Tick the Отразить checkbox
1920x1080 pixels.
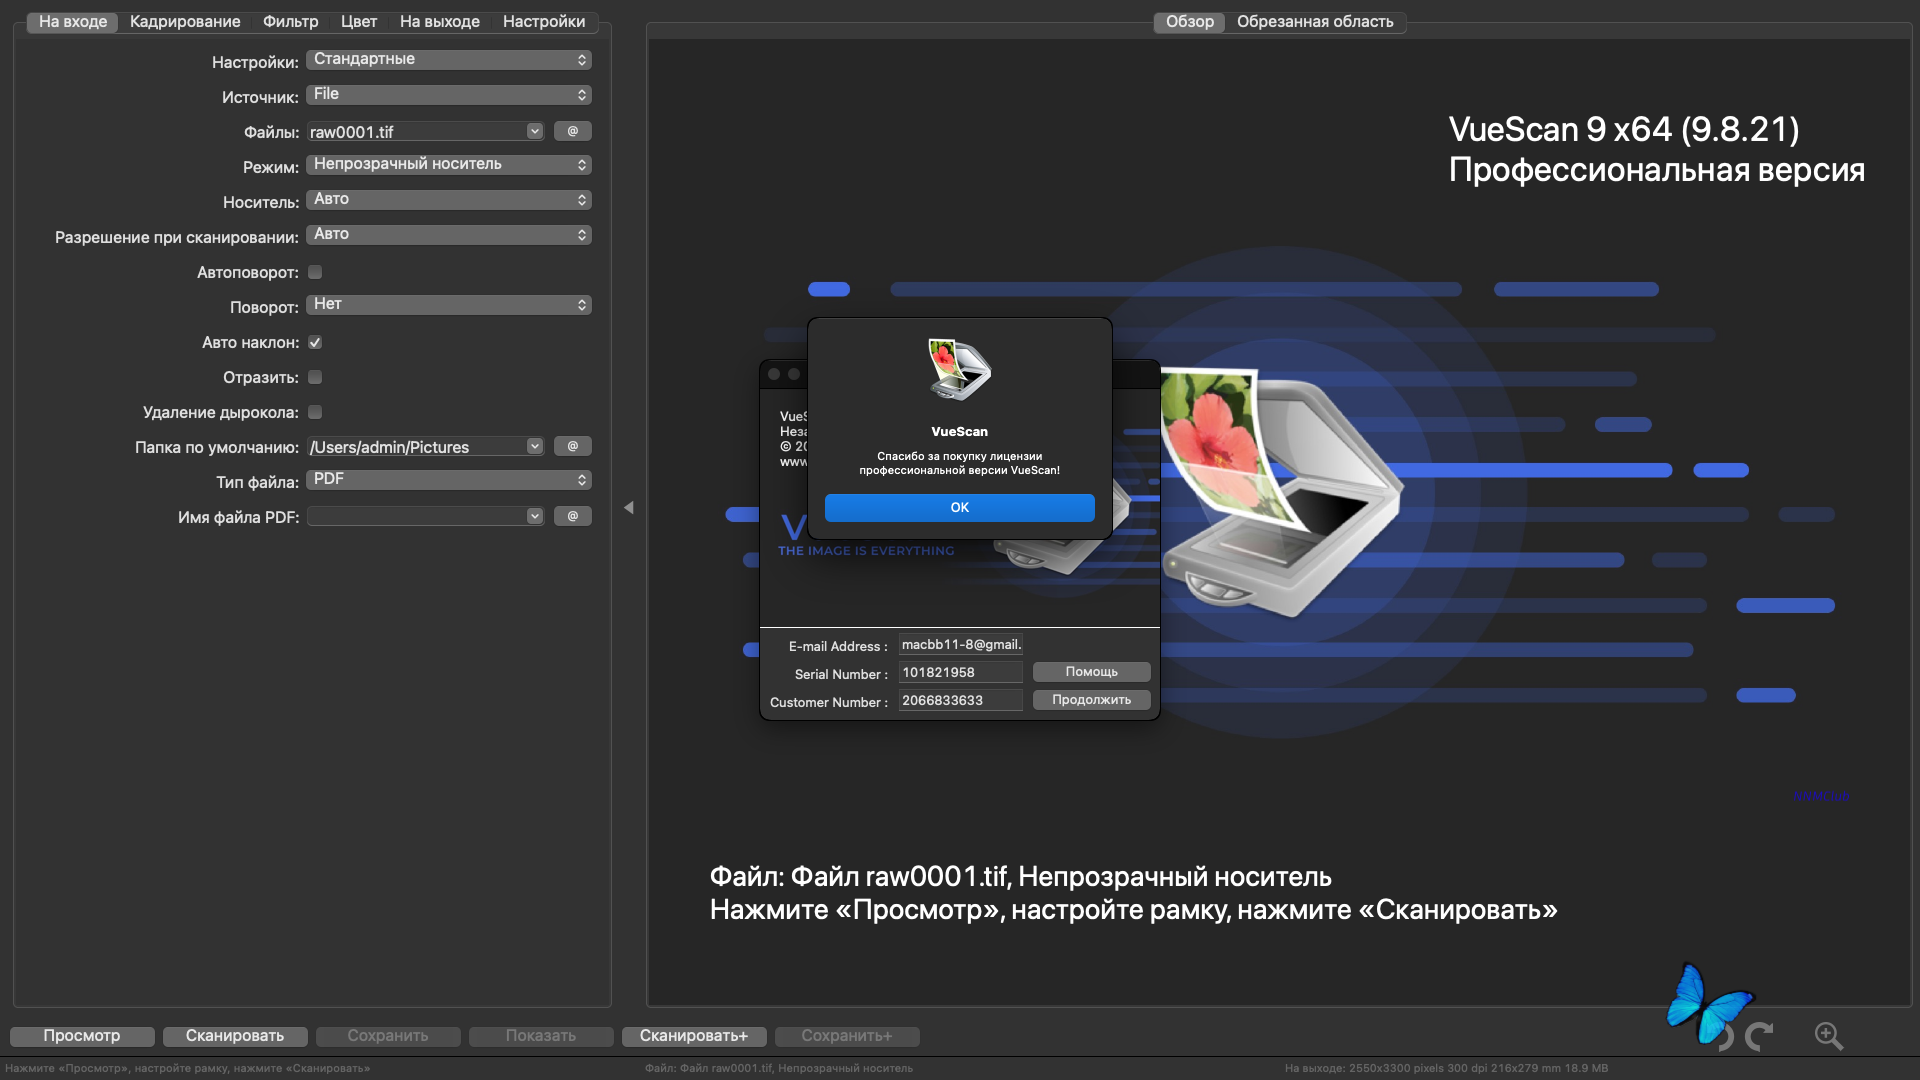(315, 377)
